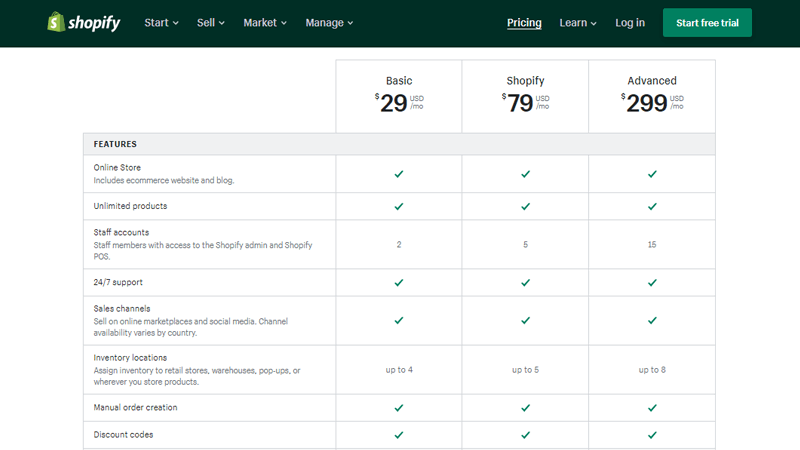Expand the Manage menu

[329, 22]
